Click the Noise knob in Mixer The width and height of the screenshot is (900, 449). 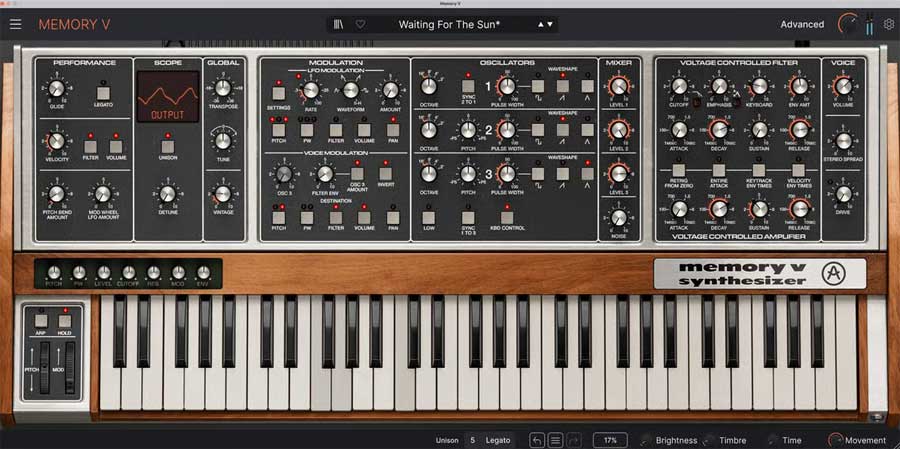point(619,218)
